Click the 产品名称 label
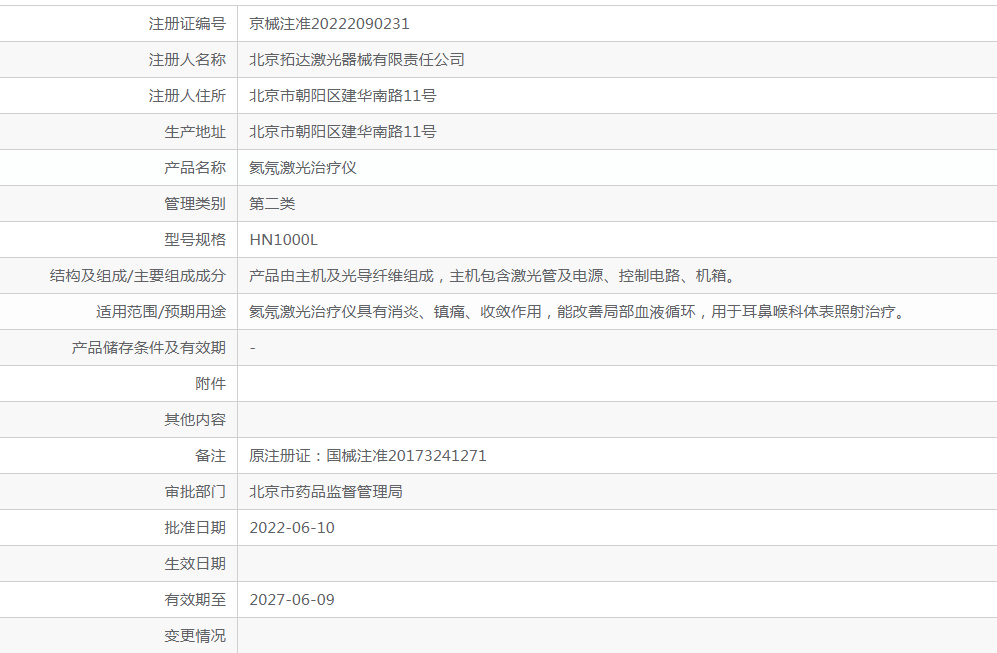997x653 pixels. [195, 168]
